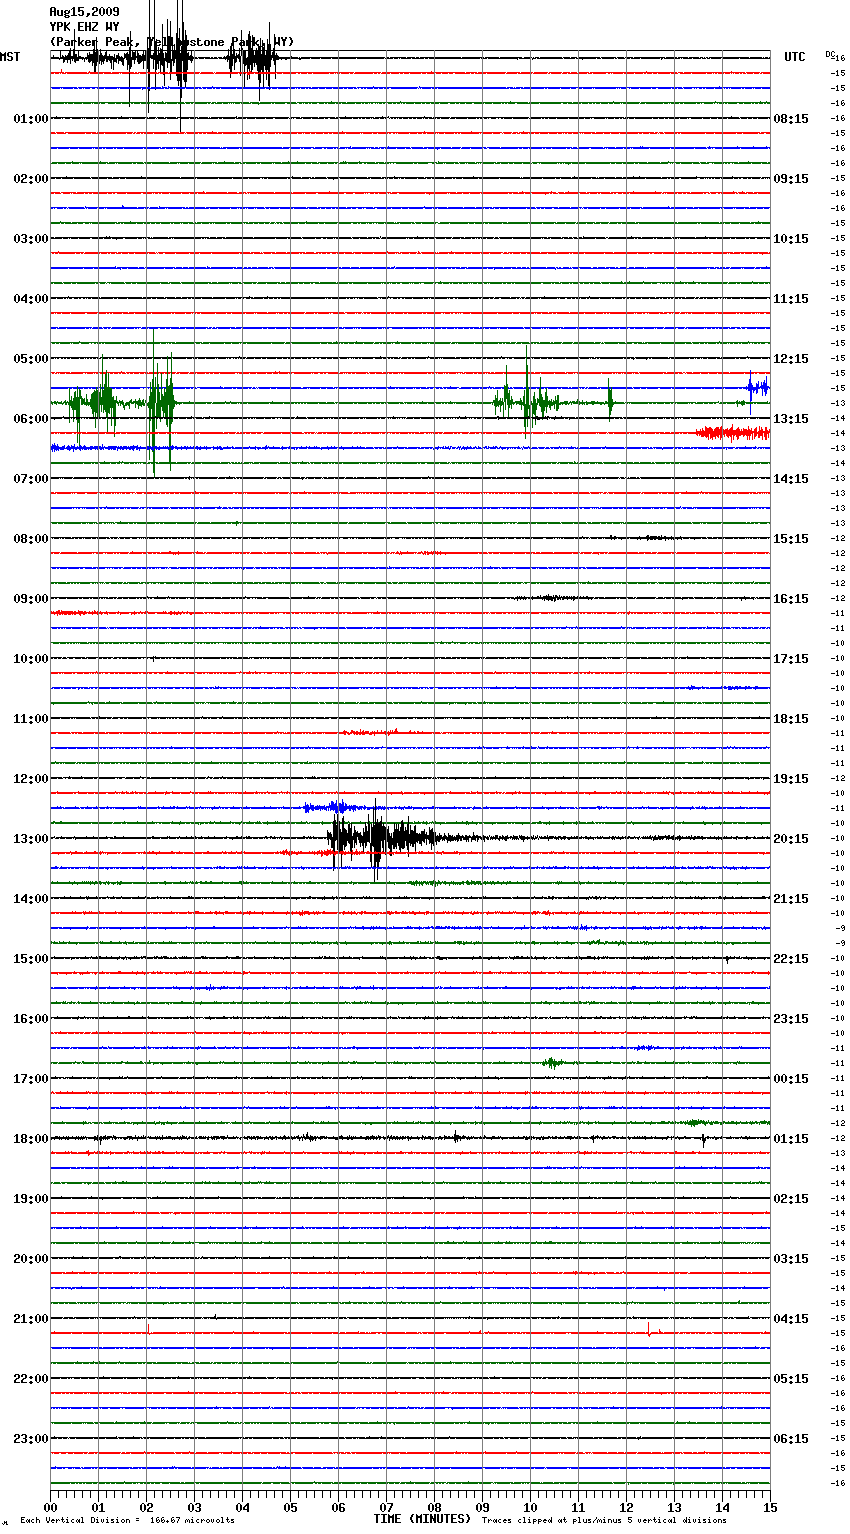Click the blue seismic burst above the 13:00 trace
Screen dimensions: 850x1534
coord(335,807)
